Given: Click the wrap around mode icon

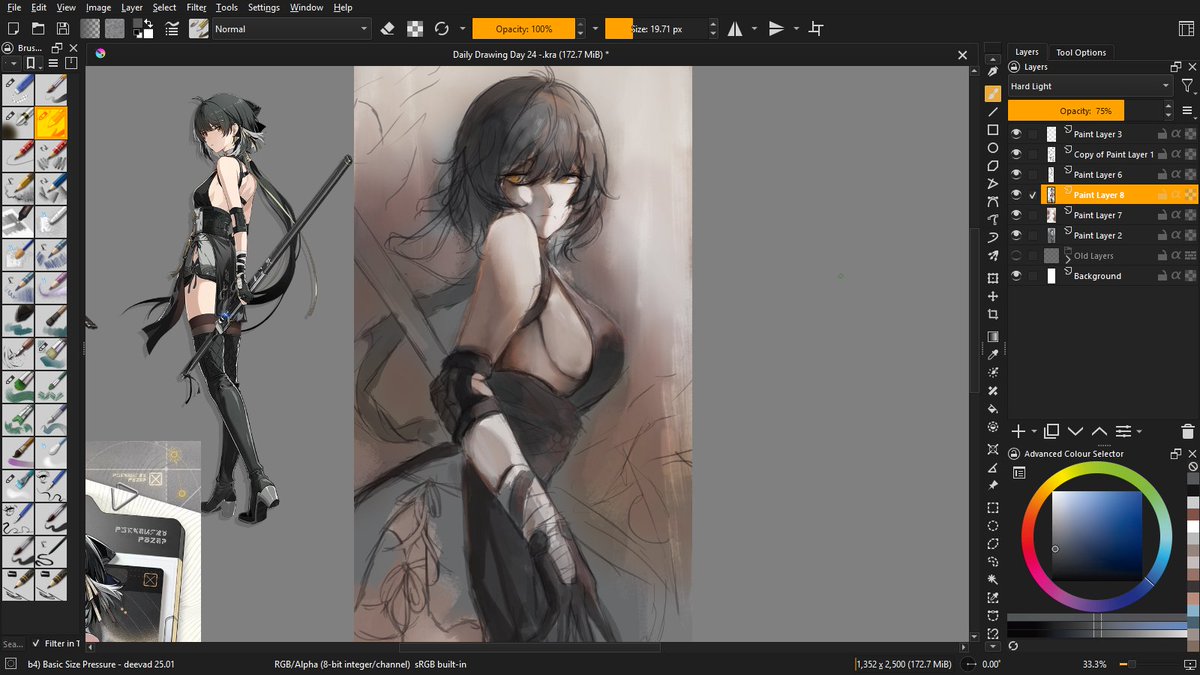Looking at the screenshot, I should (816, 29).
